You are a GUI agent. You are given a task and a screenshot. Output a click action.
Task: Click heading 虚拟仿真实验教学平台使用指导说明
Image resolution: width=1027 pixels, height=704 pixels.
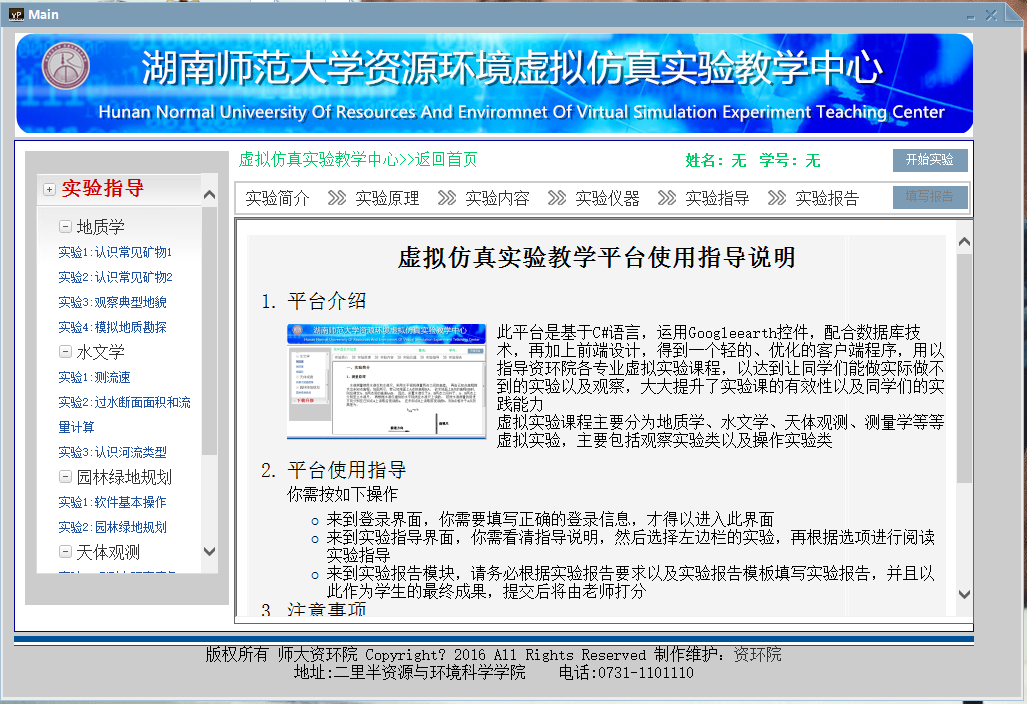[597, 257]
